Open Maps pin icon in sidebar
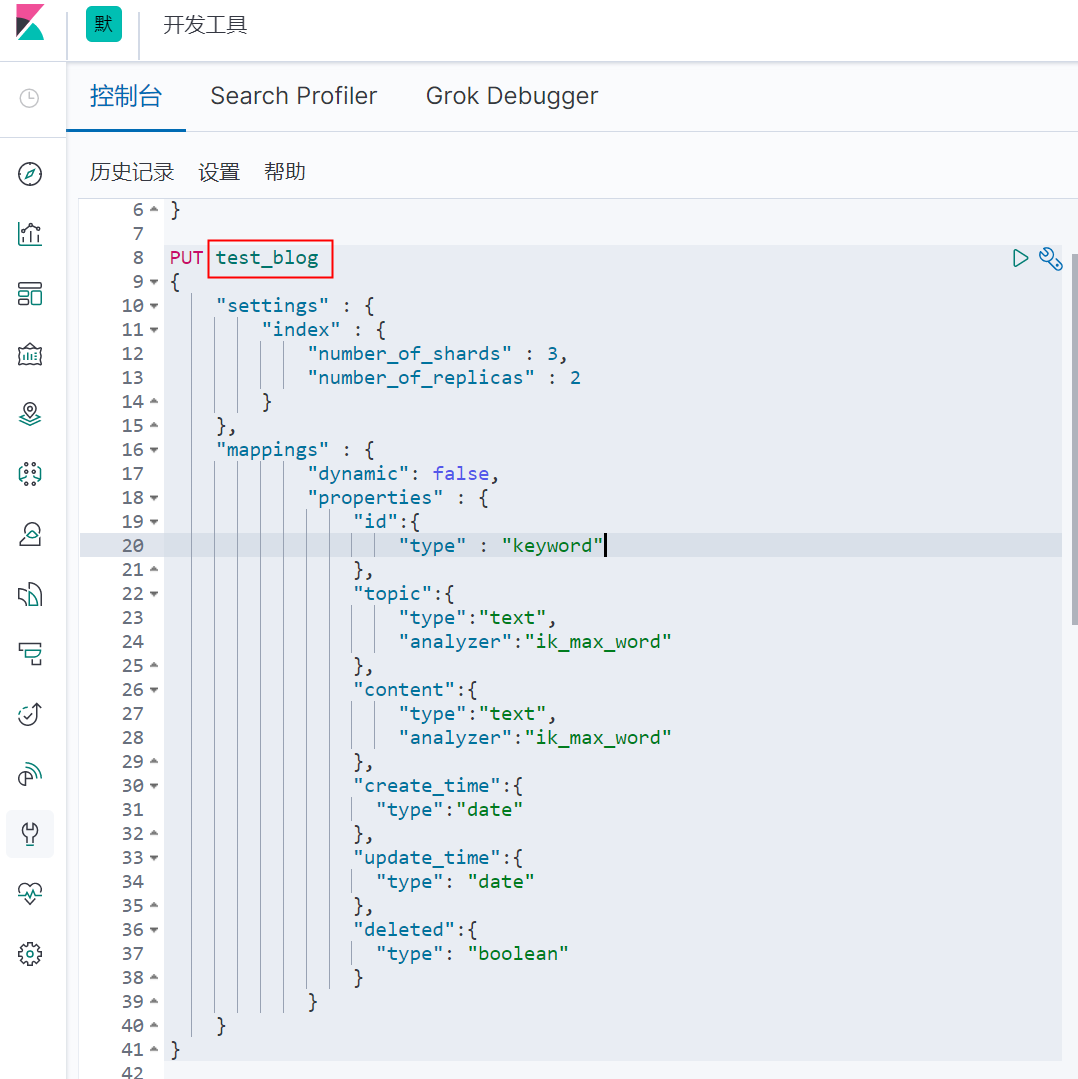Image resolution: width=1078 pixels, height=1079 pixels. [30, 414]
